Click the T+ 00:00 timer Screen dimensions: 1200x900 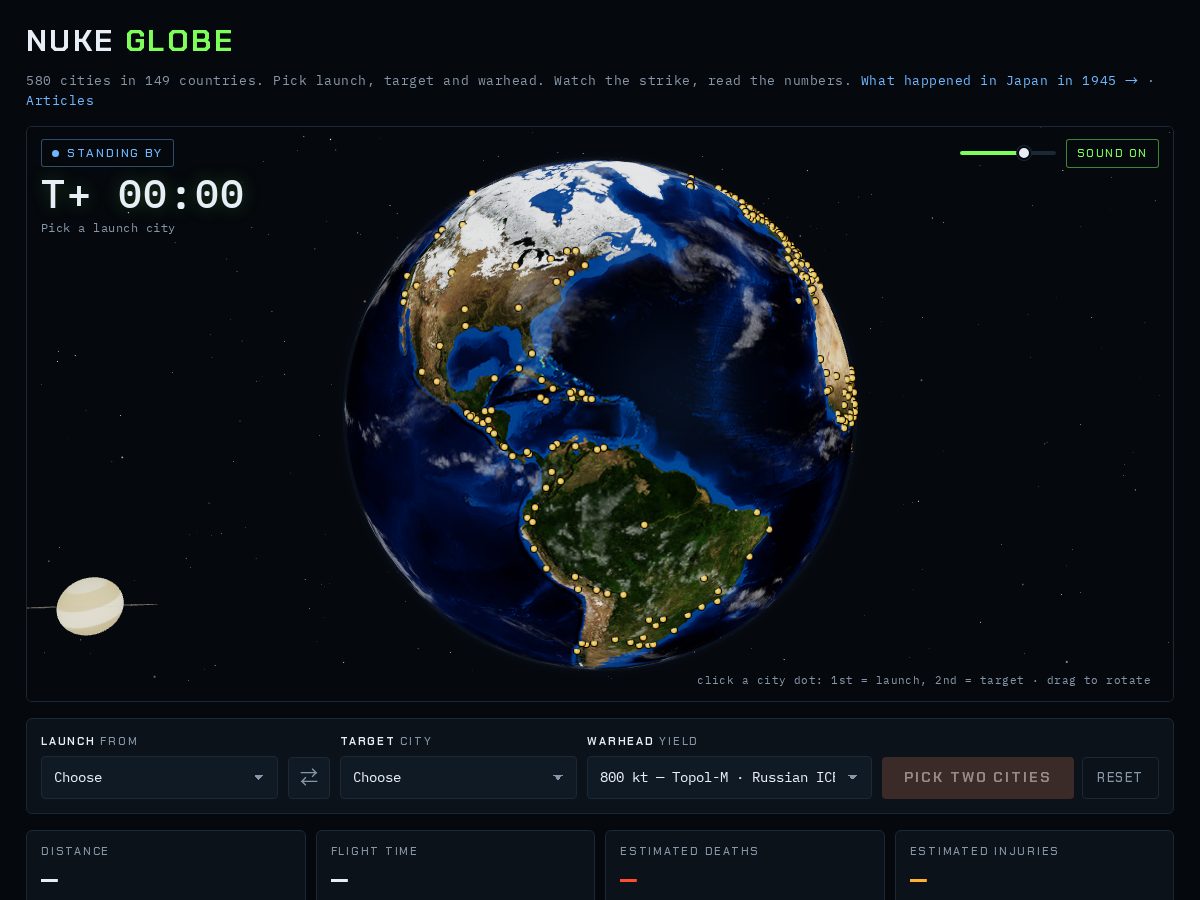point(142,195)
